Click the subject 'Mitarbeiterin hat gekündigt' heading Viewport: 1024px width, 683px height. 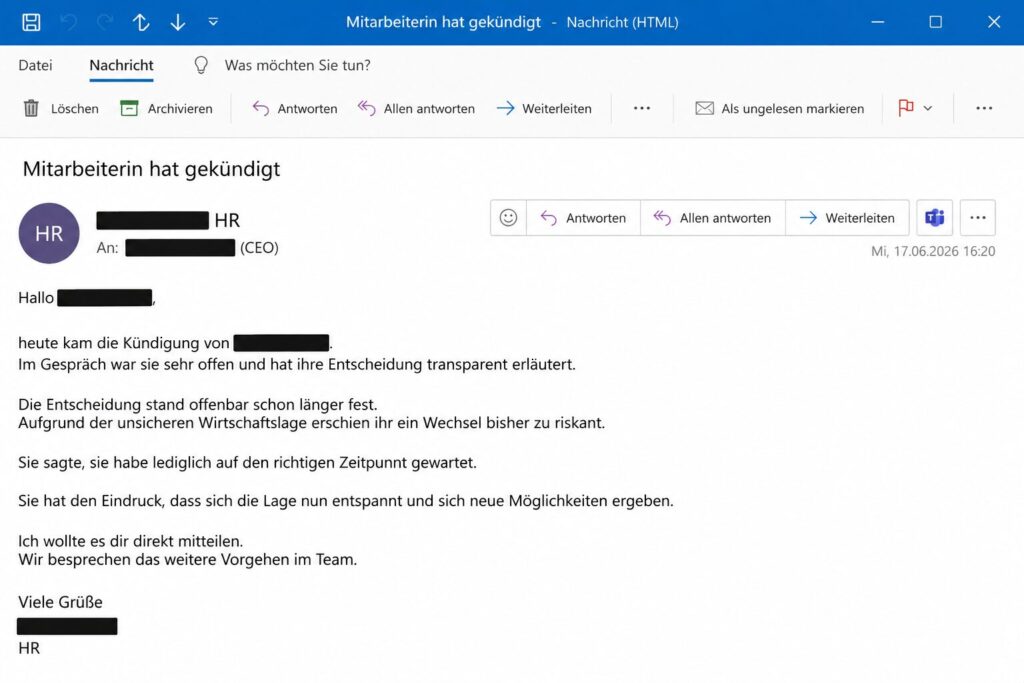(x=152, y=169)
